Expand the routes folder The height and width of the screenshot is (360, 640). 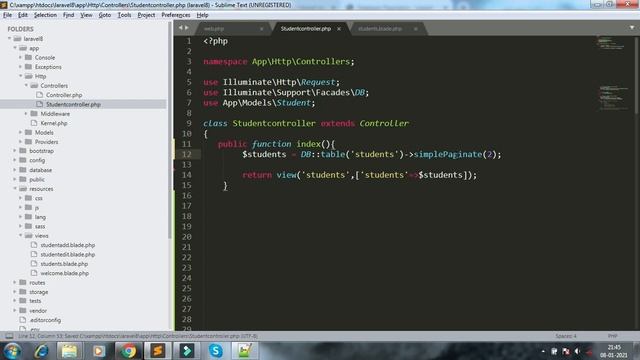click(x=15, y=282)
